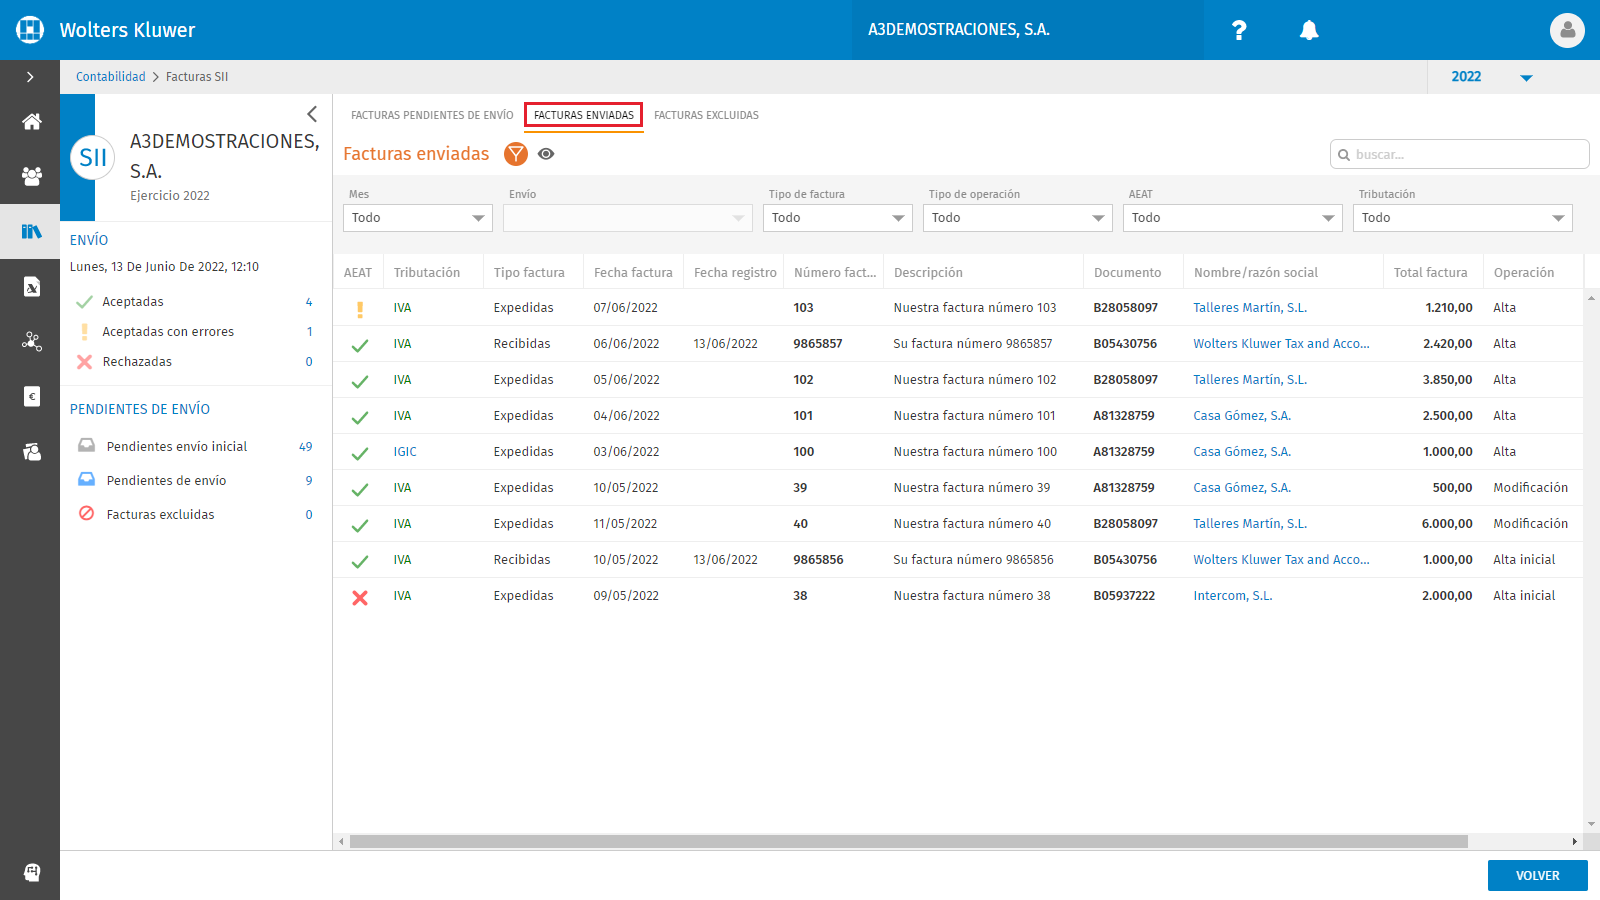
Task: Open the document sidebar icon
Action: 31,287
